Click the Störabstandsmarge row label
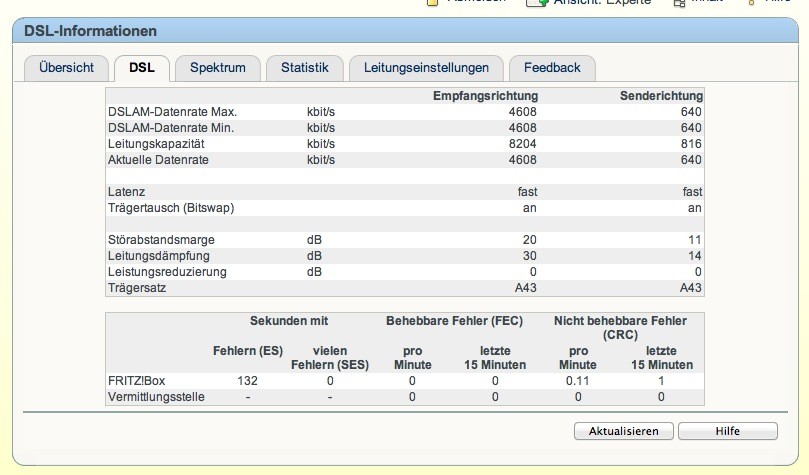809x475 pixels. pyautogui.click(x=161, y=240)
